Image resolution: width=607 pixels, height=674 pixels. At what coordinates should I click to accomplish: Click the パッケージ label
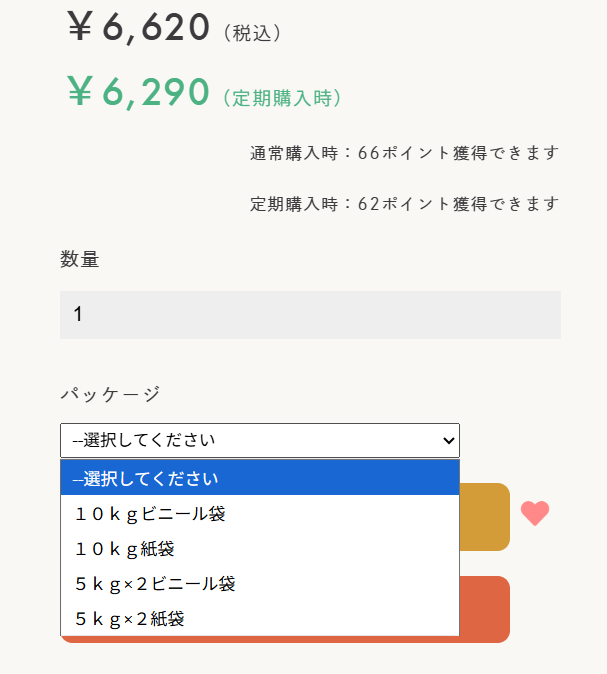point(110,394)
